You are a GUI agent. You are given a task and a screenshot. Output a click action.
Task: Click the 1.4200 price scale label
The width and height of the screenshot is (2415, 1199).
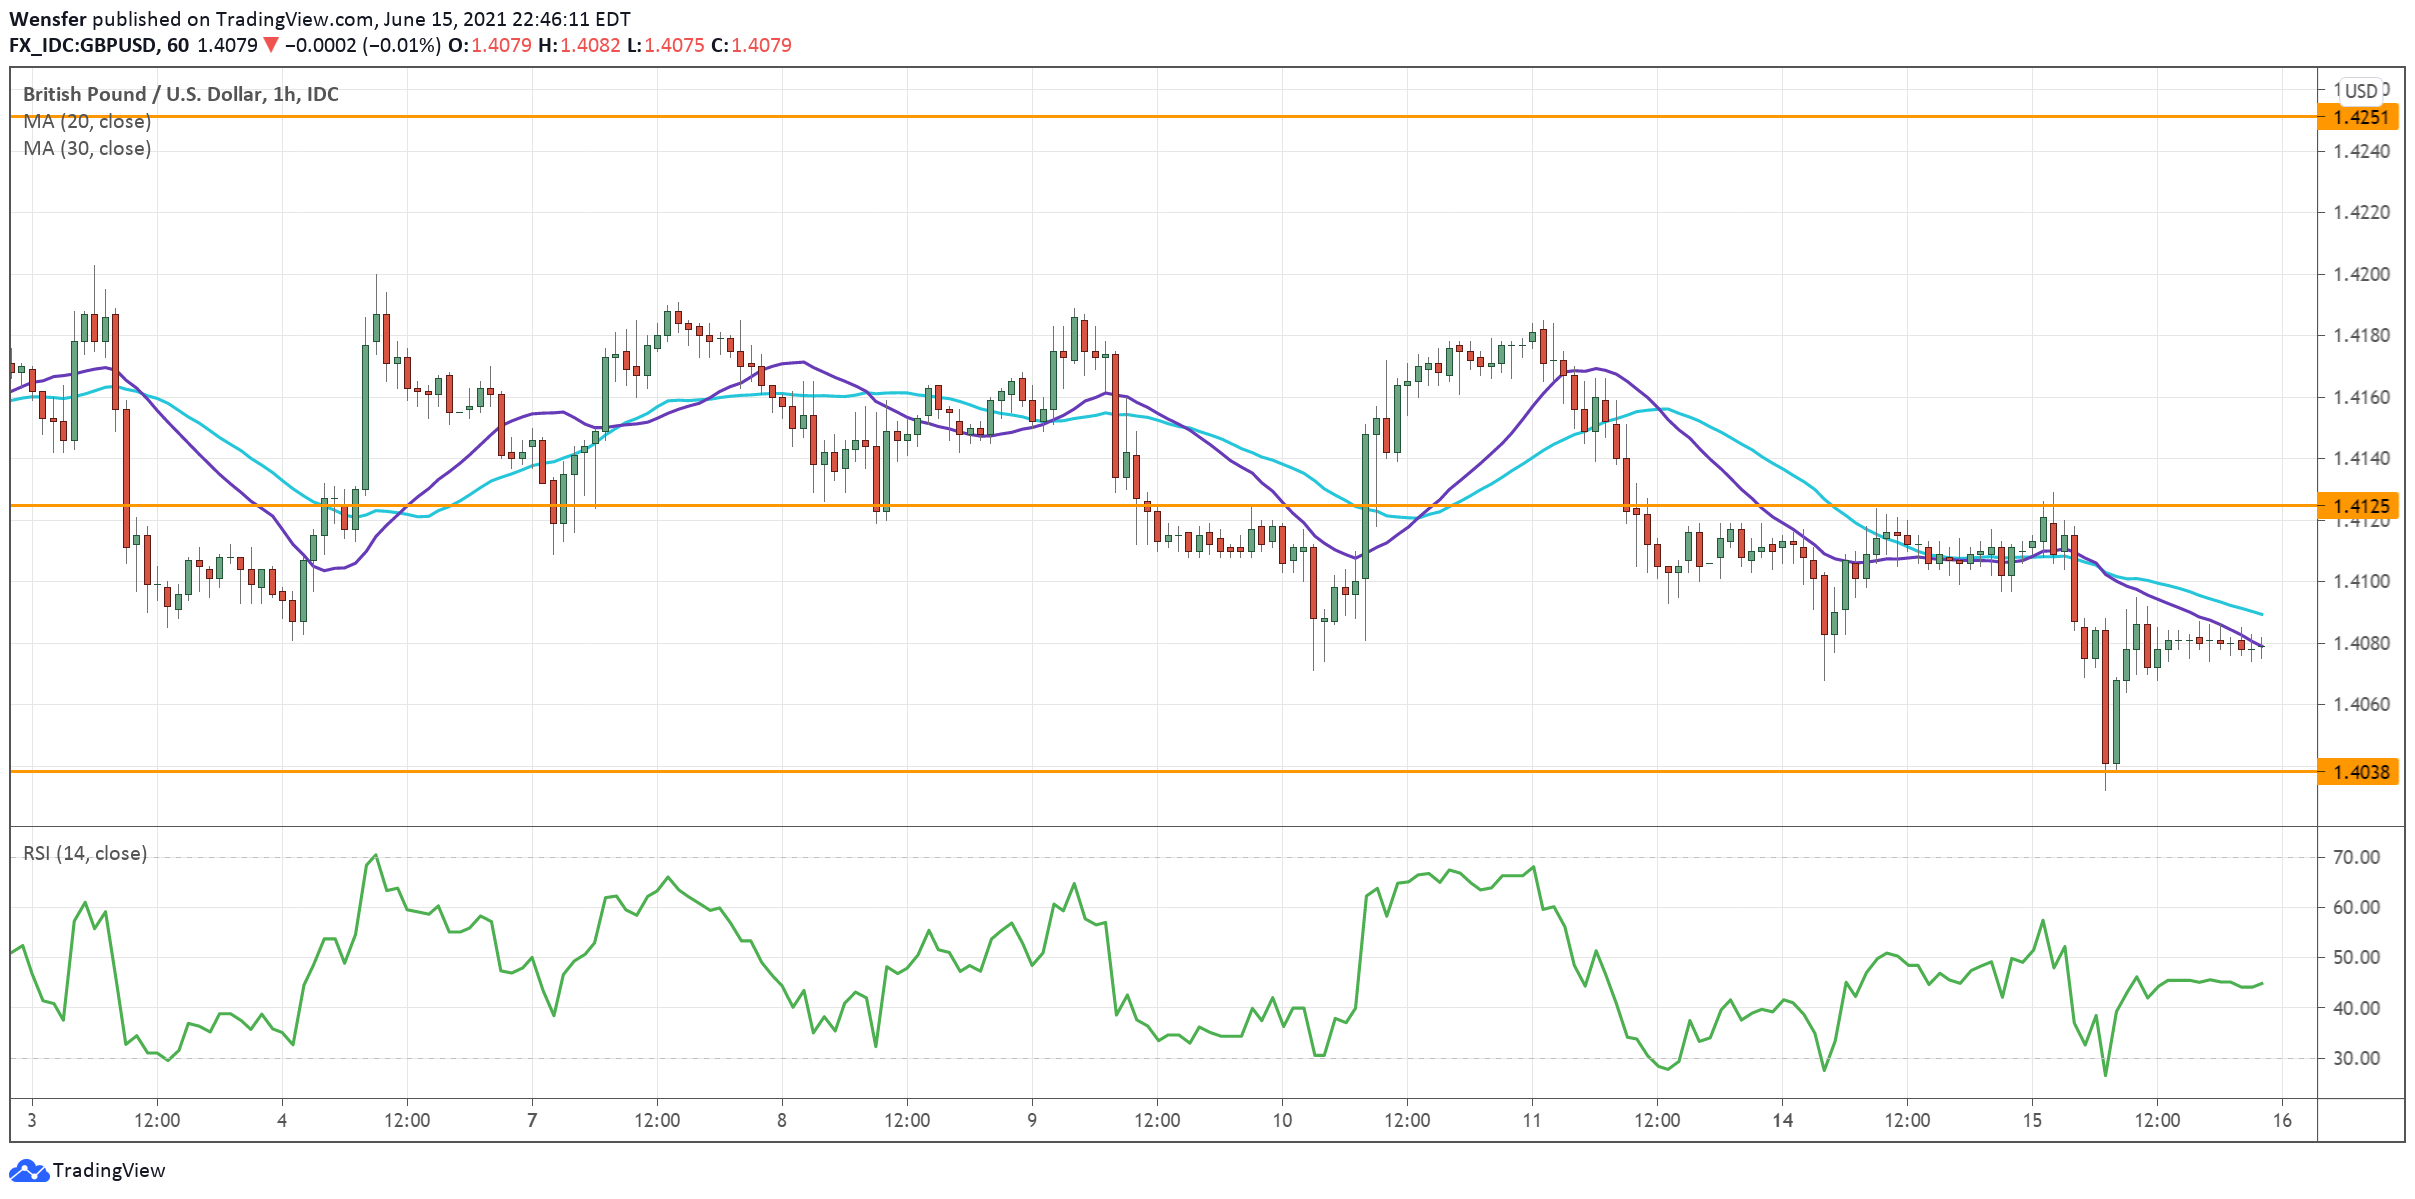point(2360,274)
